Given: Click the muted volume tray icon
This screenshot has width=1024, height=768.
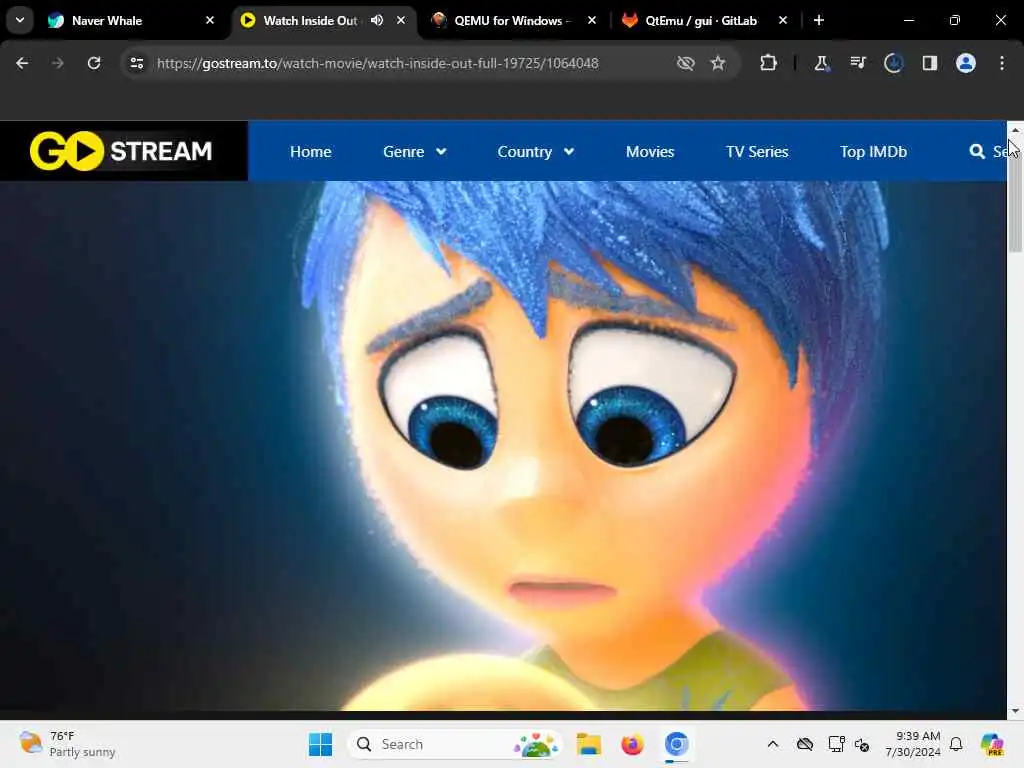Looking at the screenshot, I should pos(862,744).
